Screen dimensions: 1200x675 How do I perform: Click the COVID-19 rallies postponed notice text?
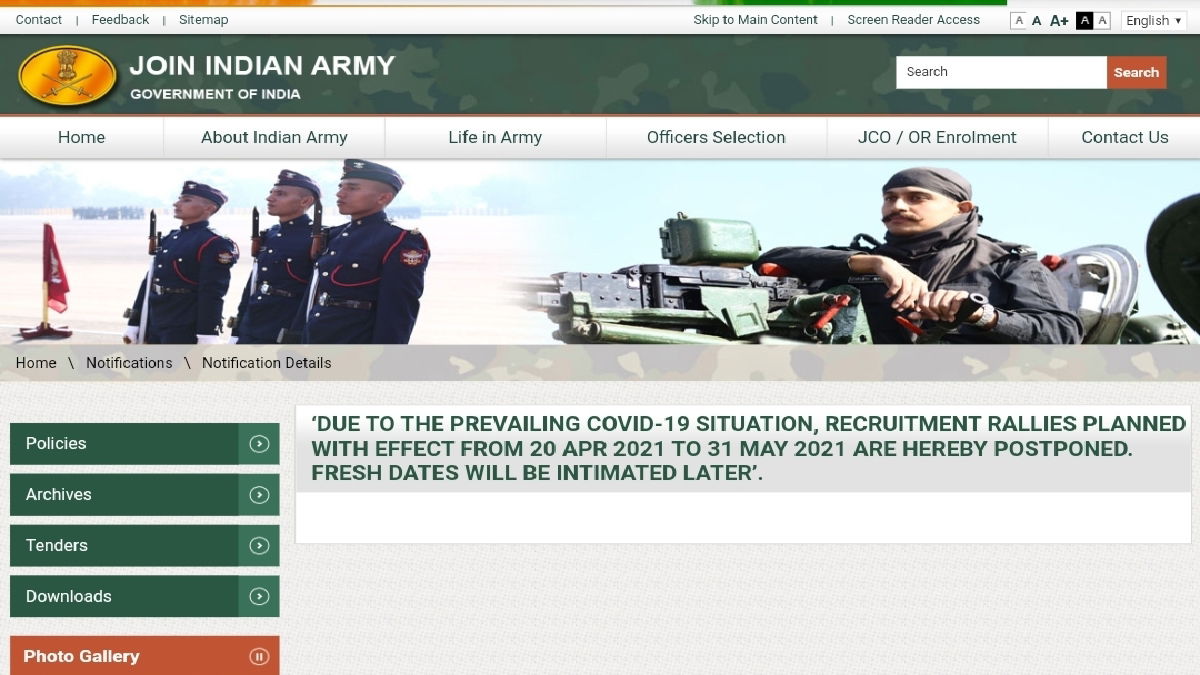(748, 448)
